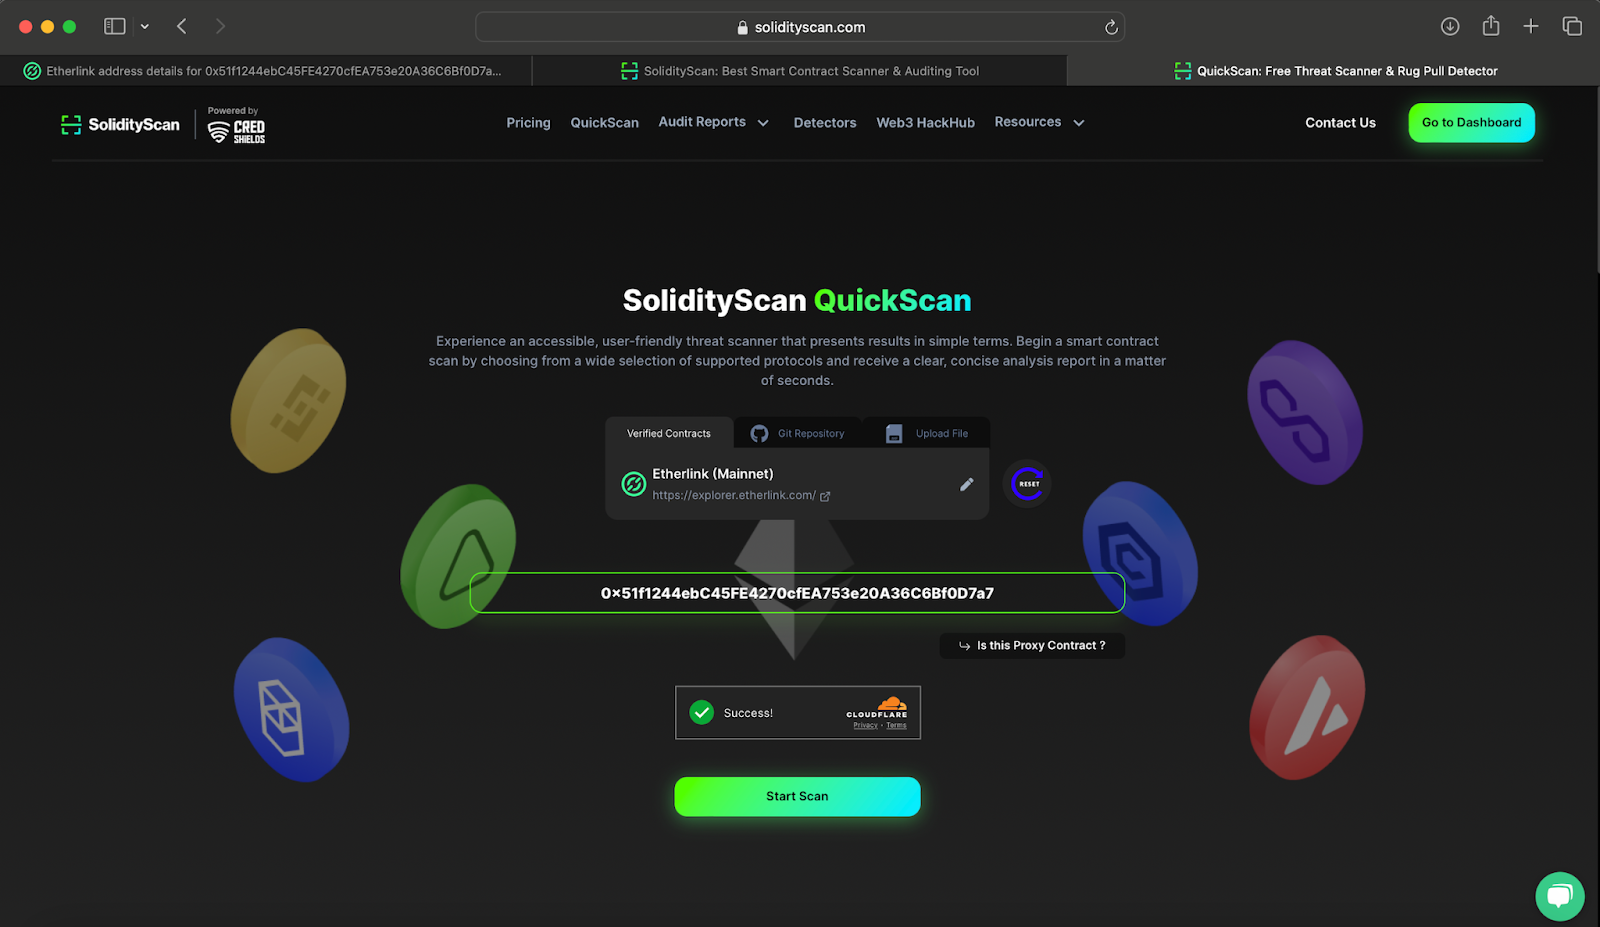Click the contract address input field
Screen dimensions: 1600x927
coord(797,593)
